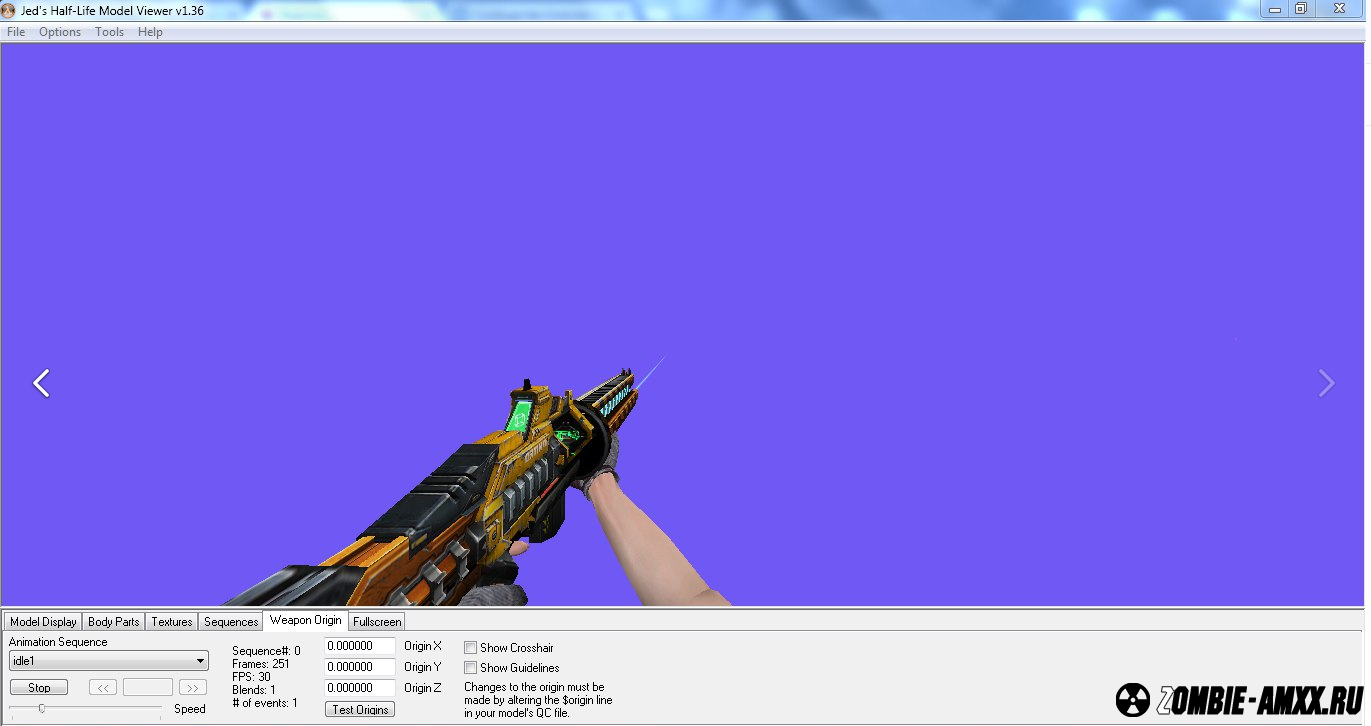Click the animation Speed slider handle
1371x726 pixels.
click(x=41, y=708)
